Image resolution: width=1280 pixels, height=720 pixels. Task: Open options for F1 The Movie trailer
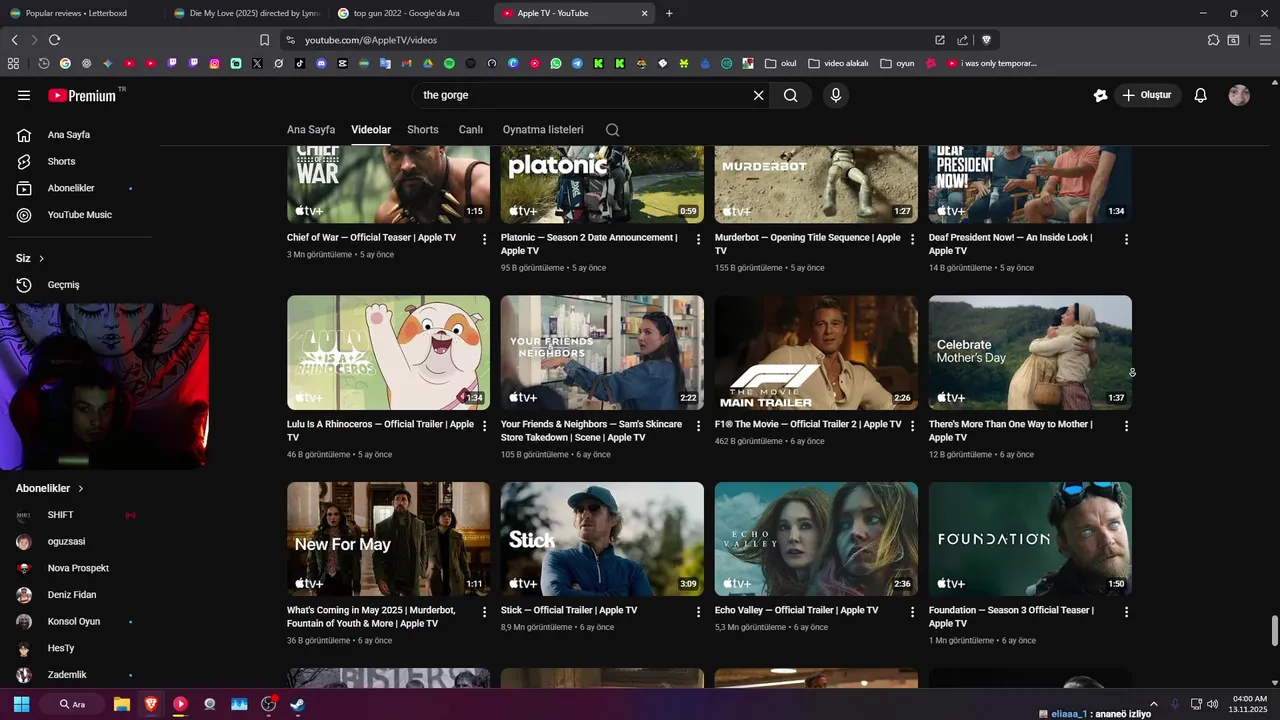click(x=913, y=426)
